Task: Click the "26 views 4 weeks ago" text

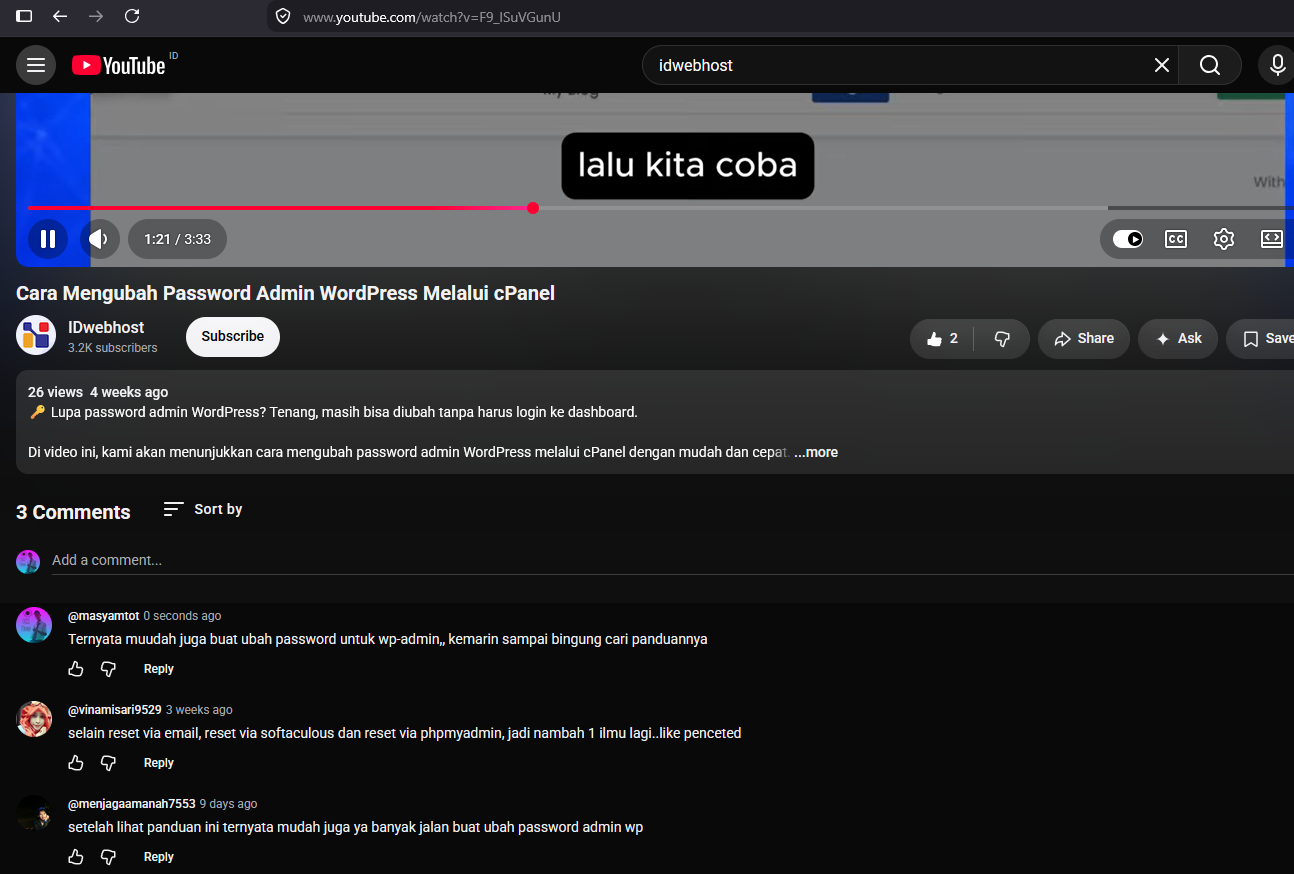Action: 98,392
